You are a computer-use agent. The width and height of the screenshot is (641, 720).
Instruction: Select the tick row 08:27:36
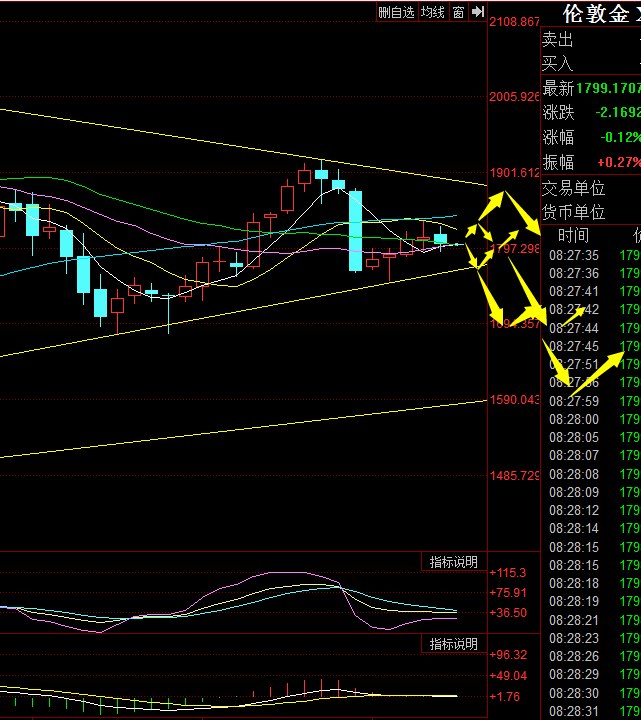591,273
